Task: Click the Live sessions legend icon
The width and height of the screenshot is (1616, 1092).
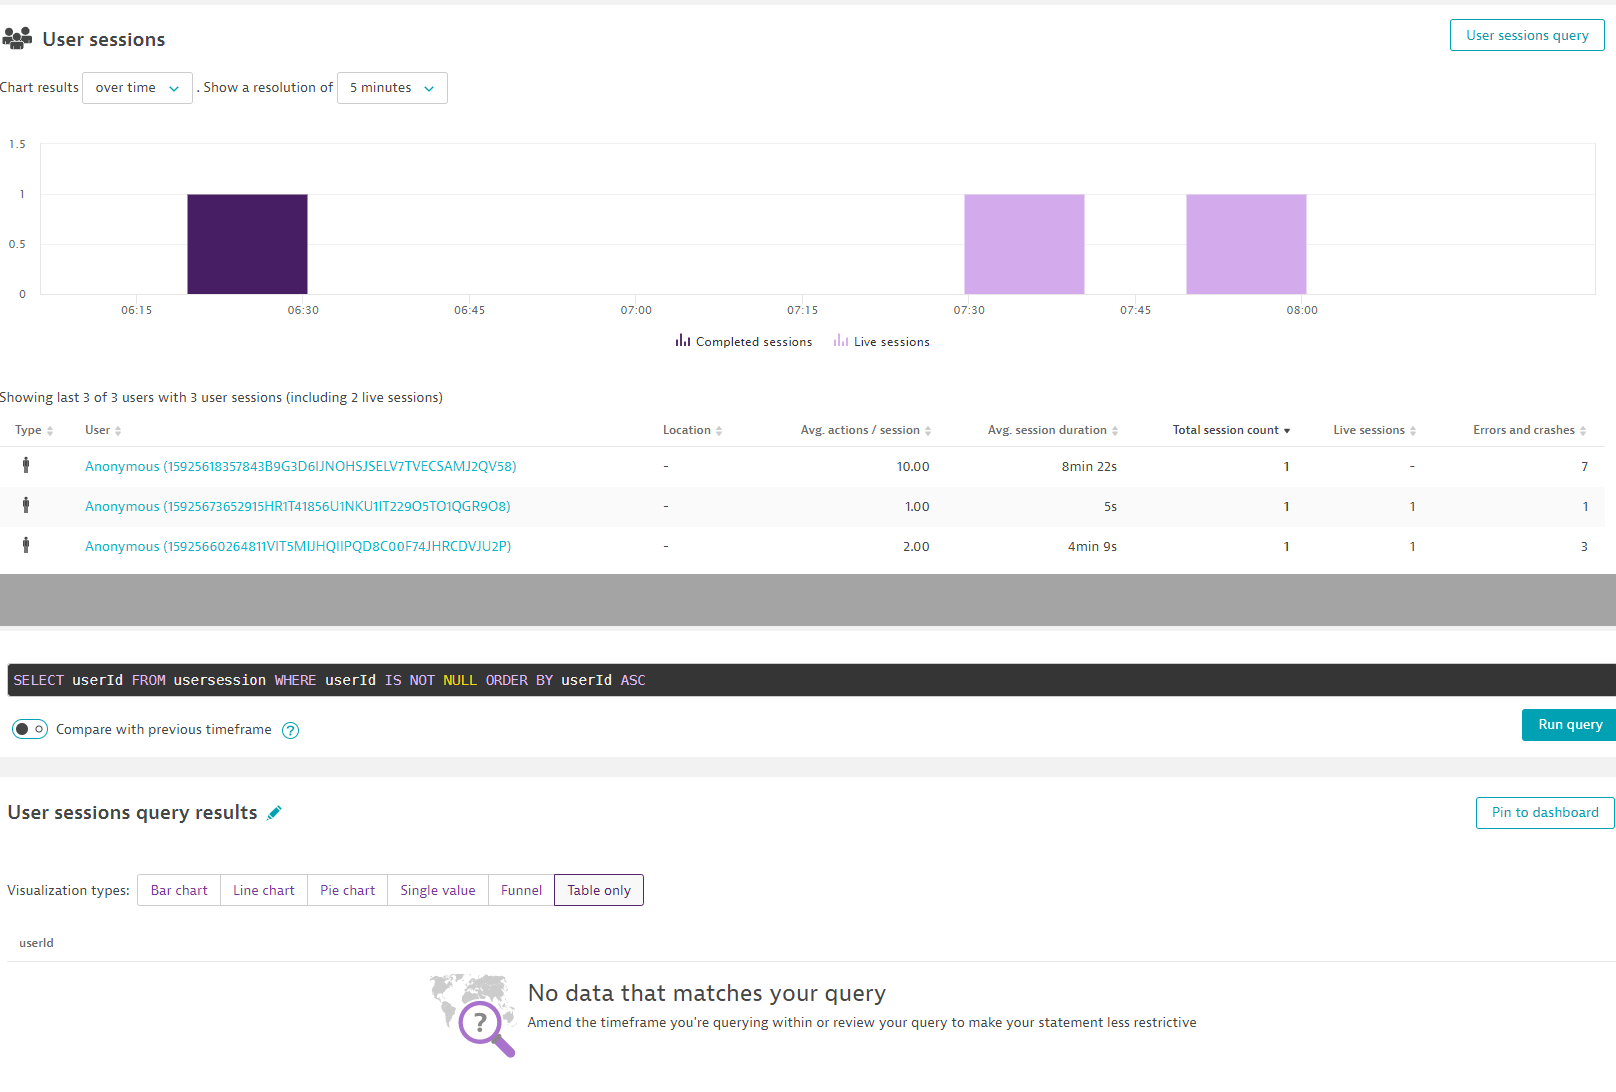Action: click(x=840, y=341)
